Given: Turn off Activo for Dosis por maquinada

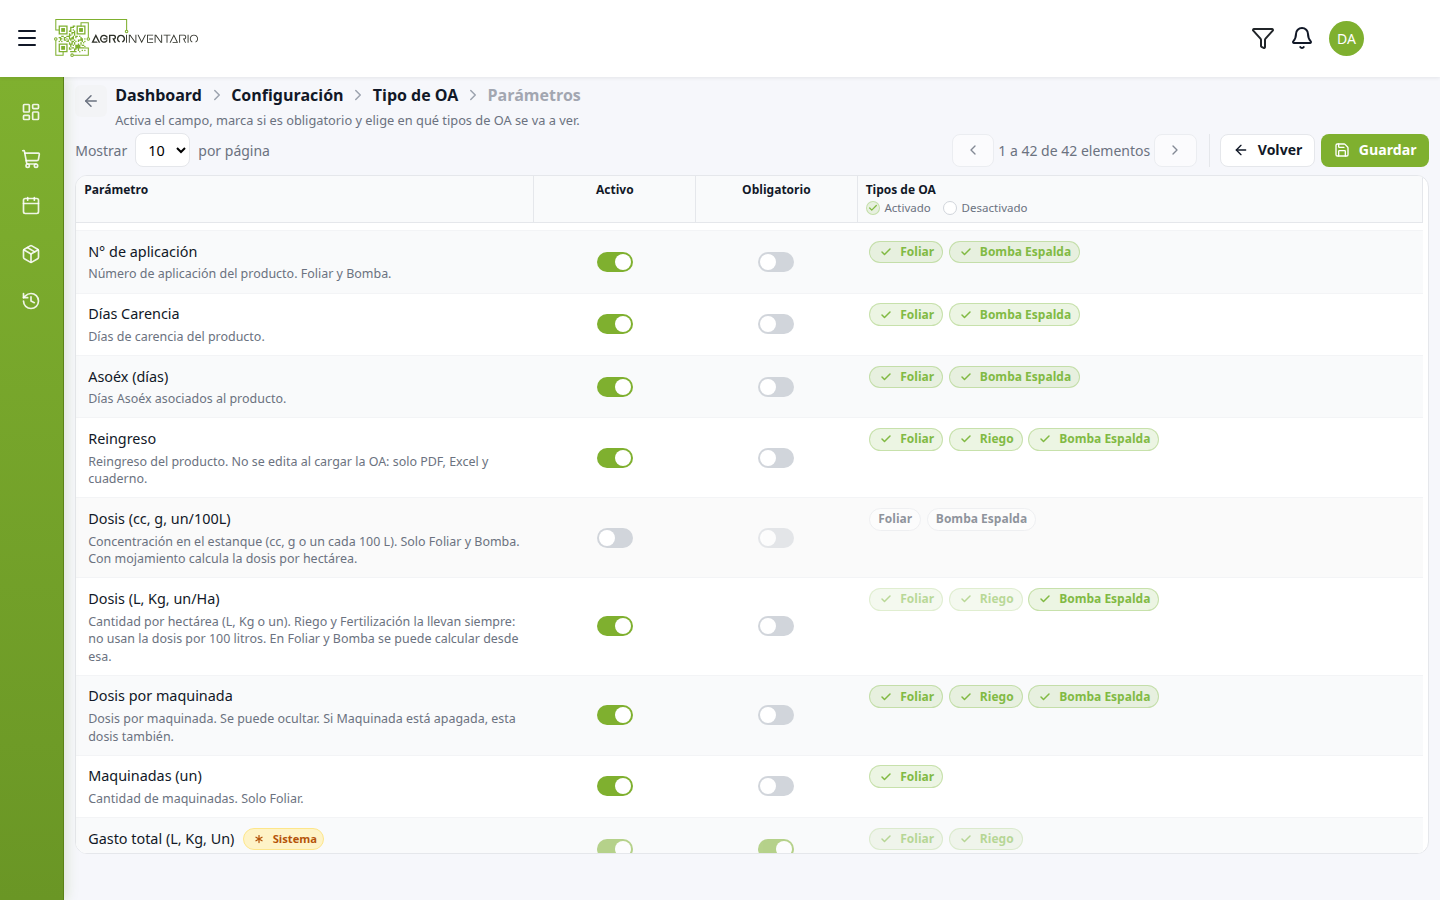Looking at the screenshot, I should pos(615,715).
